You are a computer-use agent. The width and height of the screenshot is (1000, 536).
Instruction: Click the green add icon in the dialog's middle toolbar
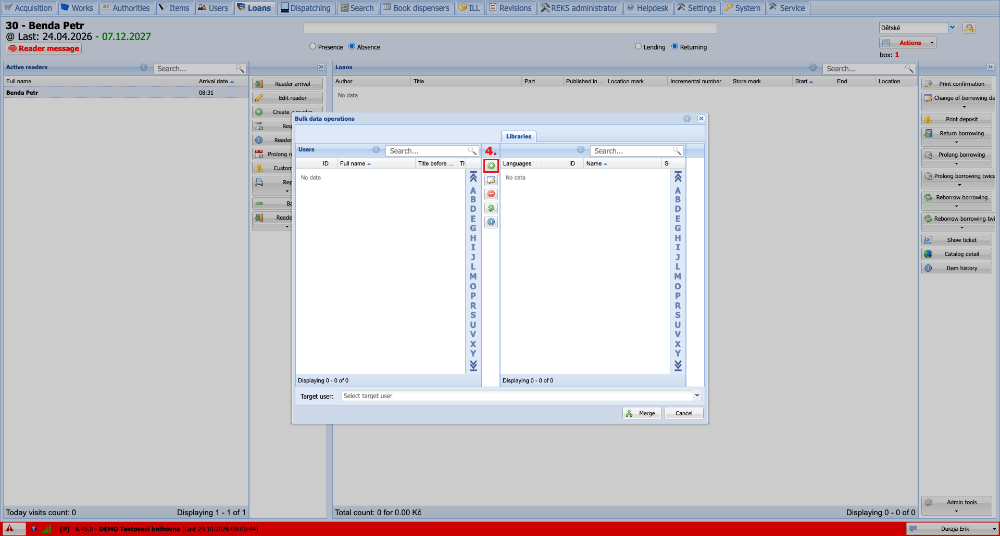point(491,166)
